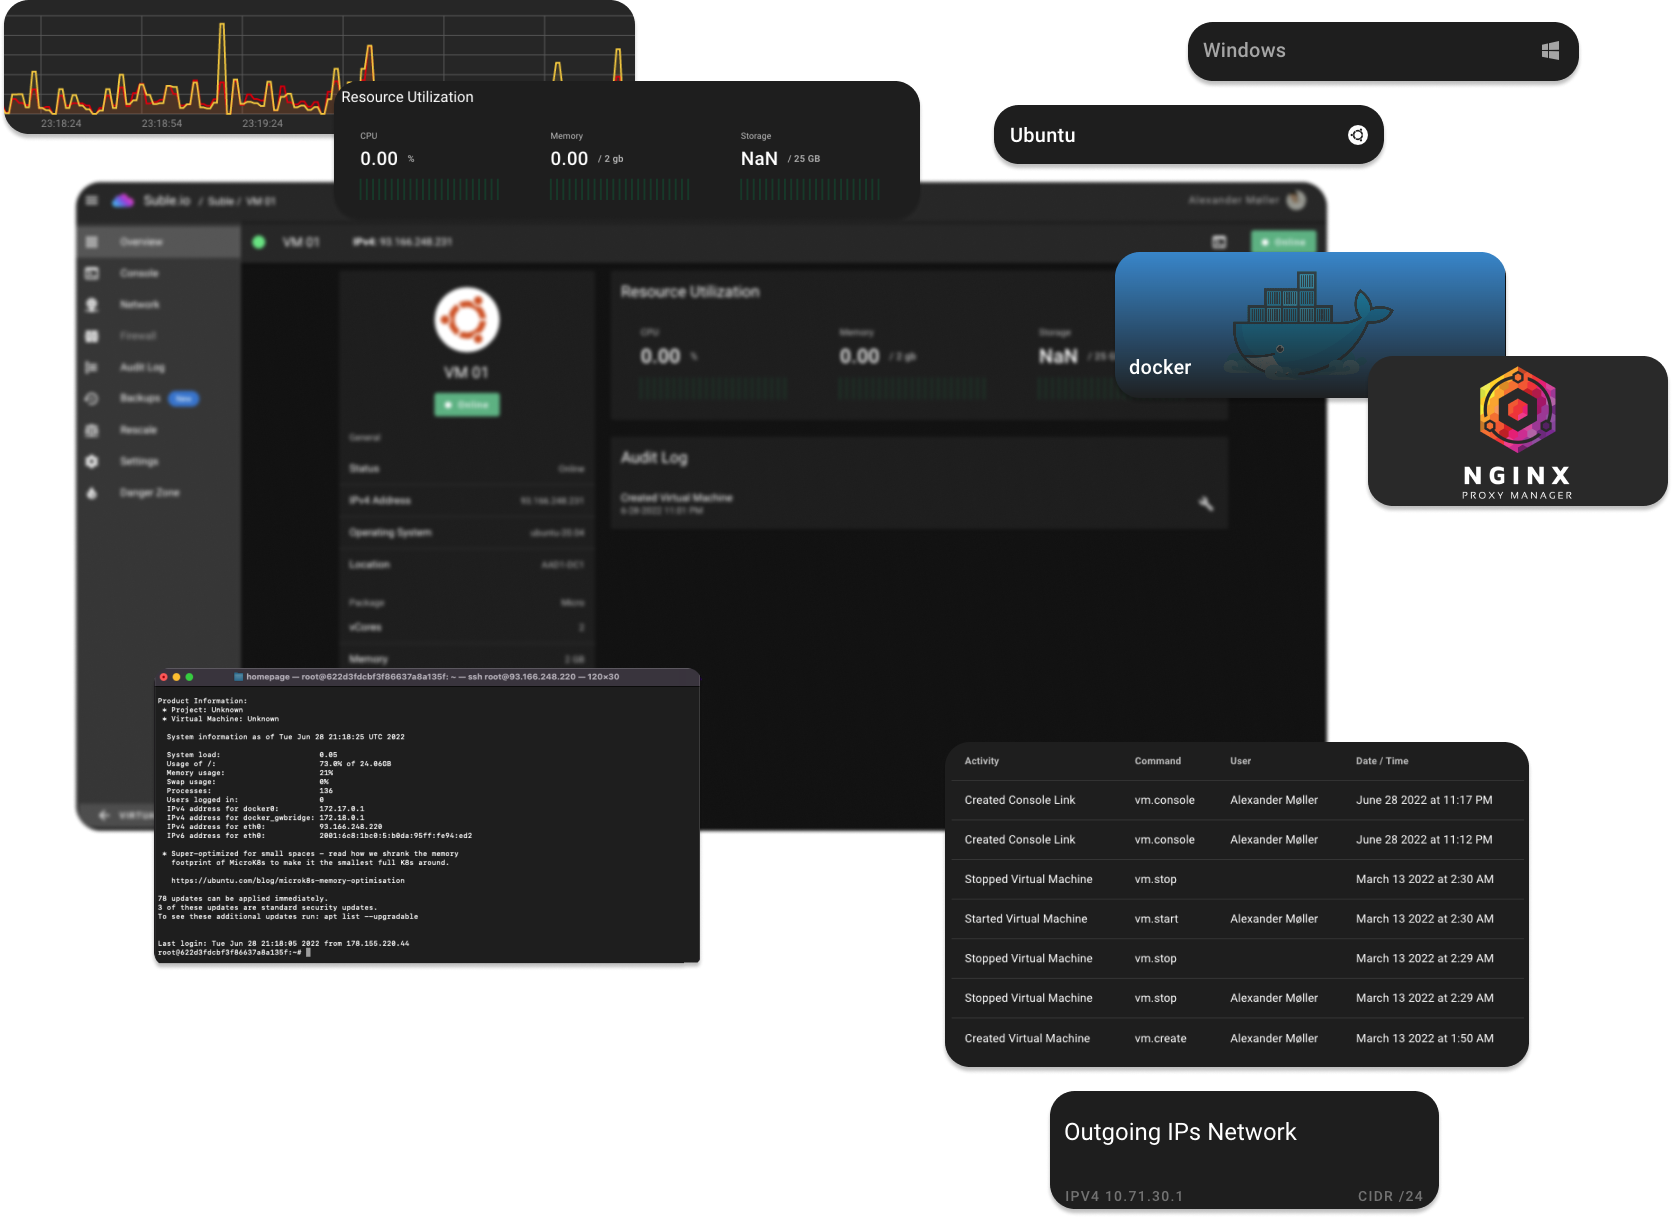This screenshot has width=1672, height=1217.
Task: Click the Ubuntu logo on the Ubuntu card
Action: (1356, 135)
